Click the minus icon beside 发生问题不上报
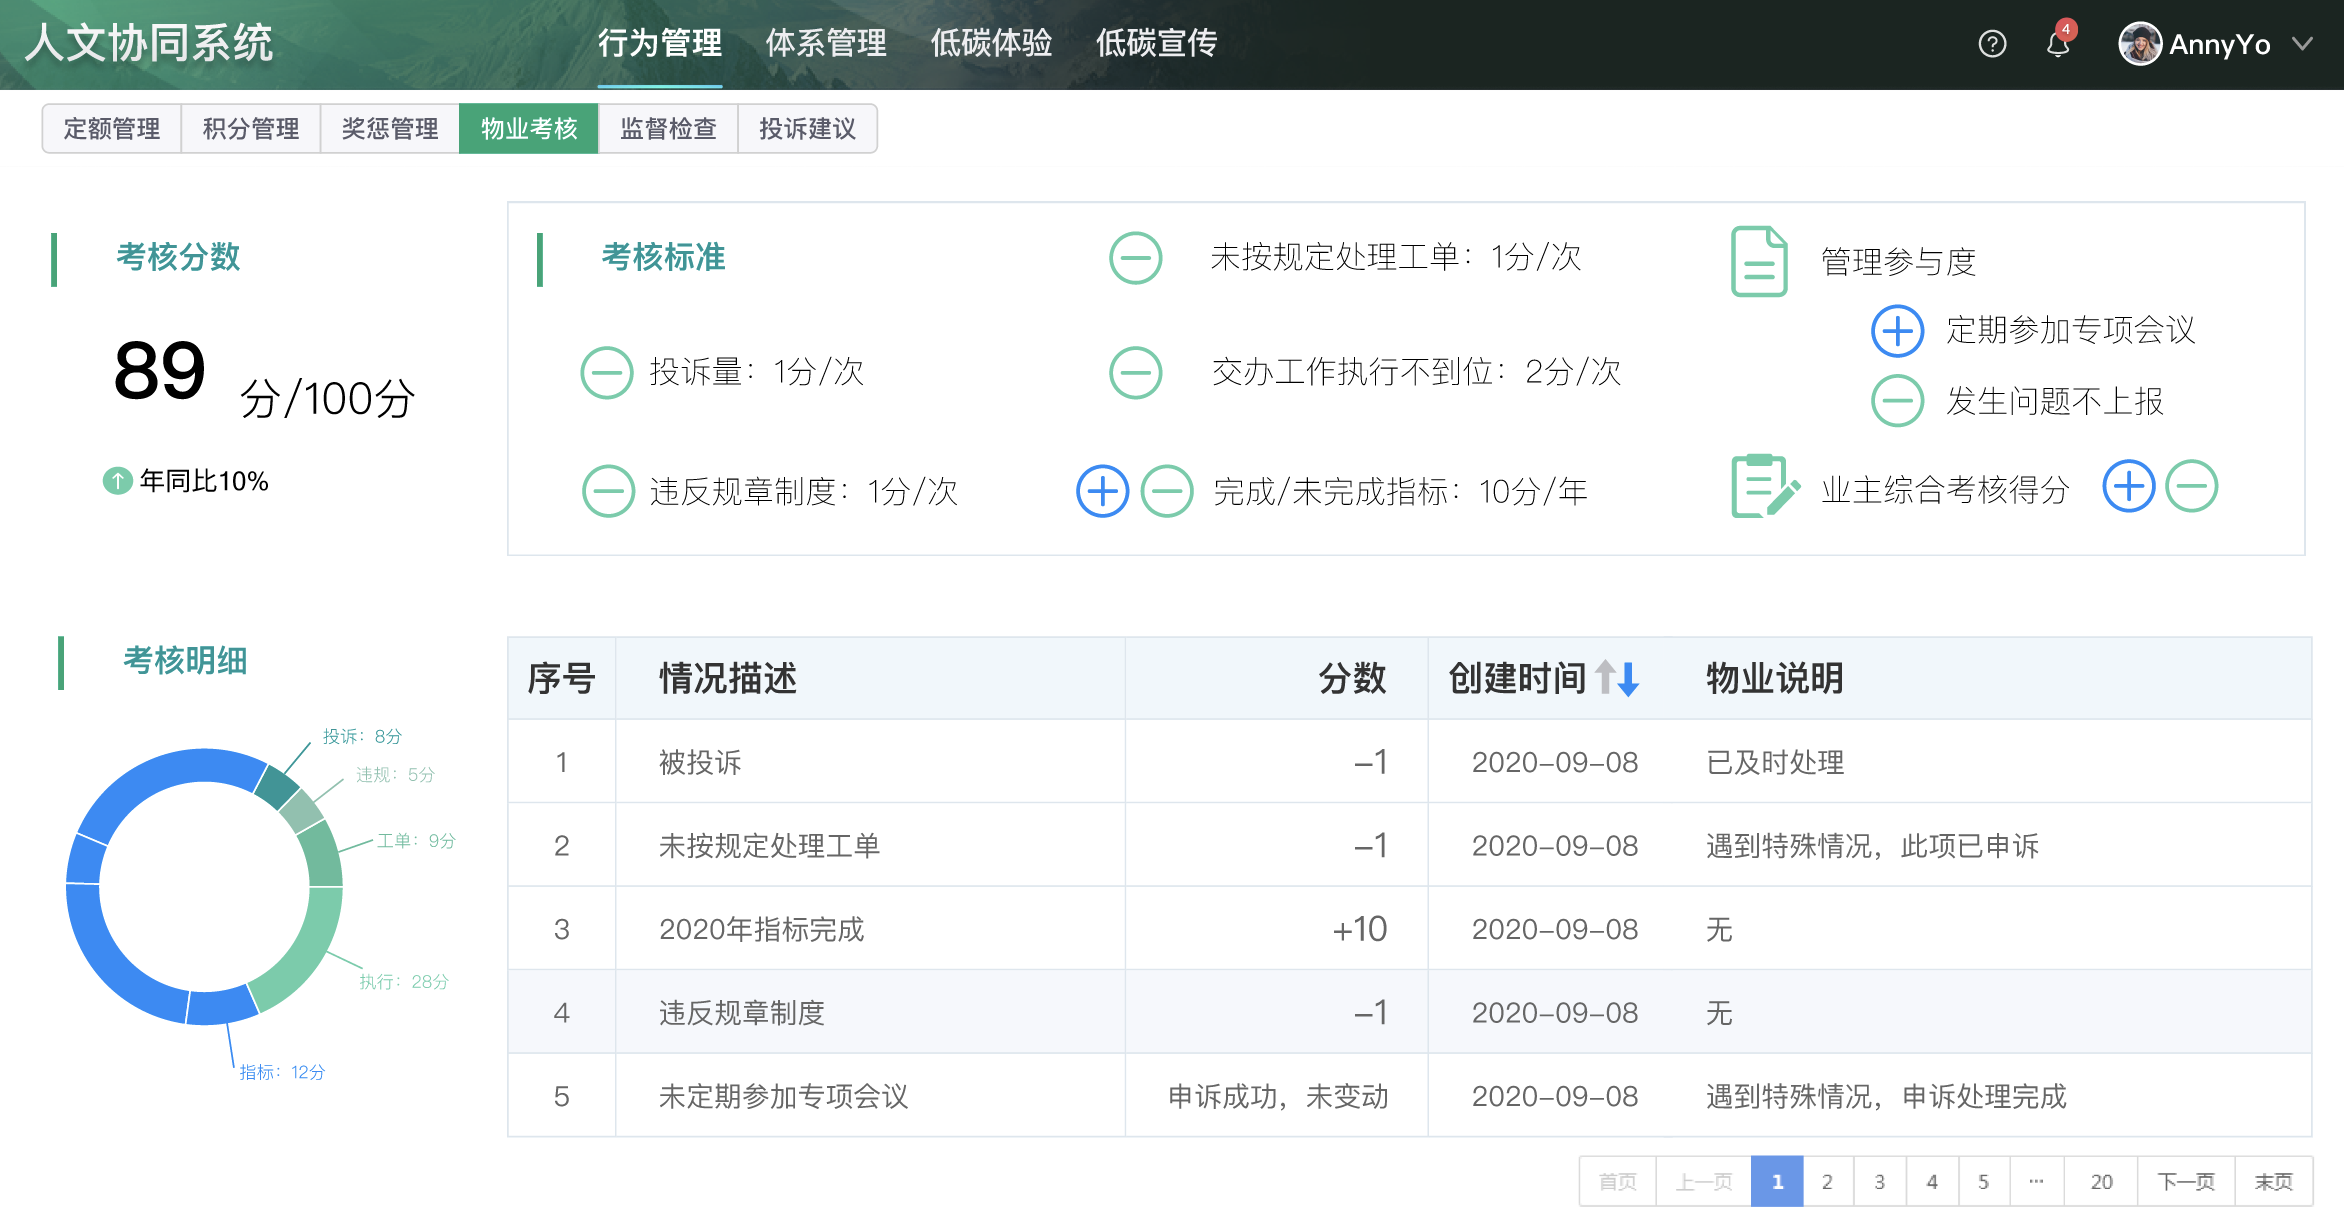Screen dimensions: 2344x1218 pyautogui.click(x=1897, y=401)
